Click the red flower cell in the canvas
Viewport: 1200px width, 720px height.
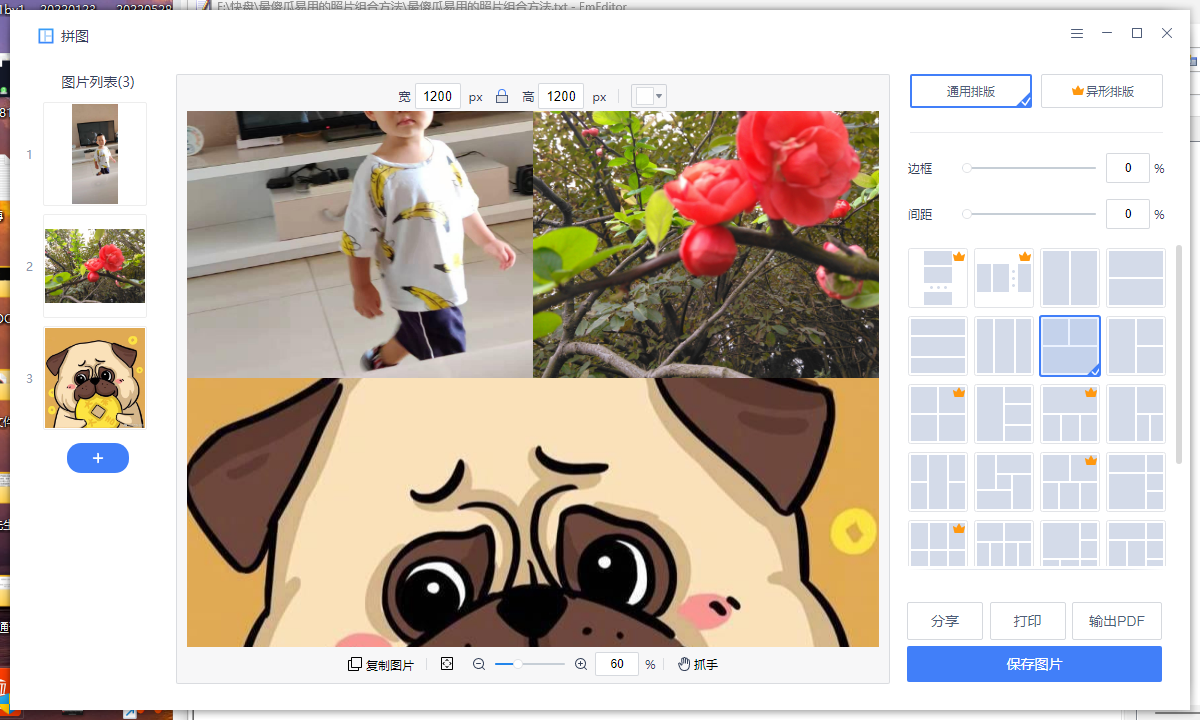tap(706, 244)
